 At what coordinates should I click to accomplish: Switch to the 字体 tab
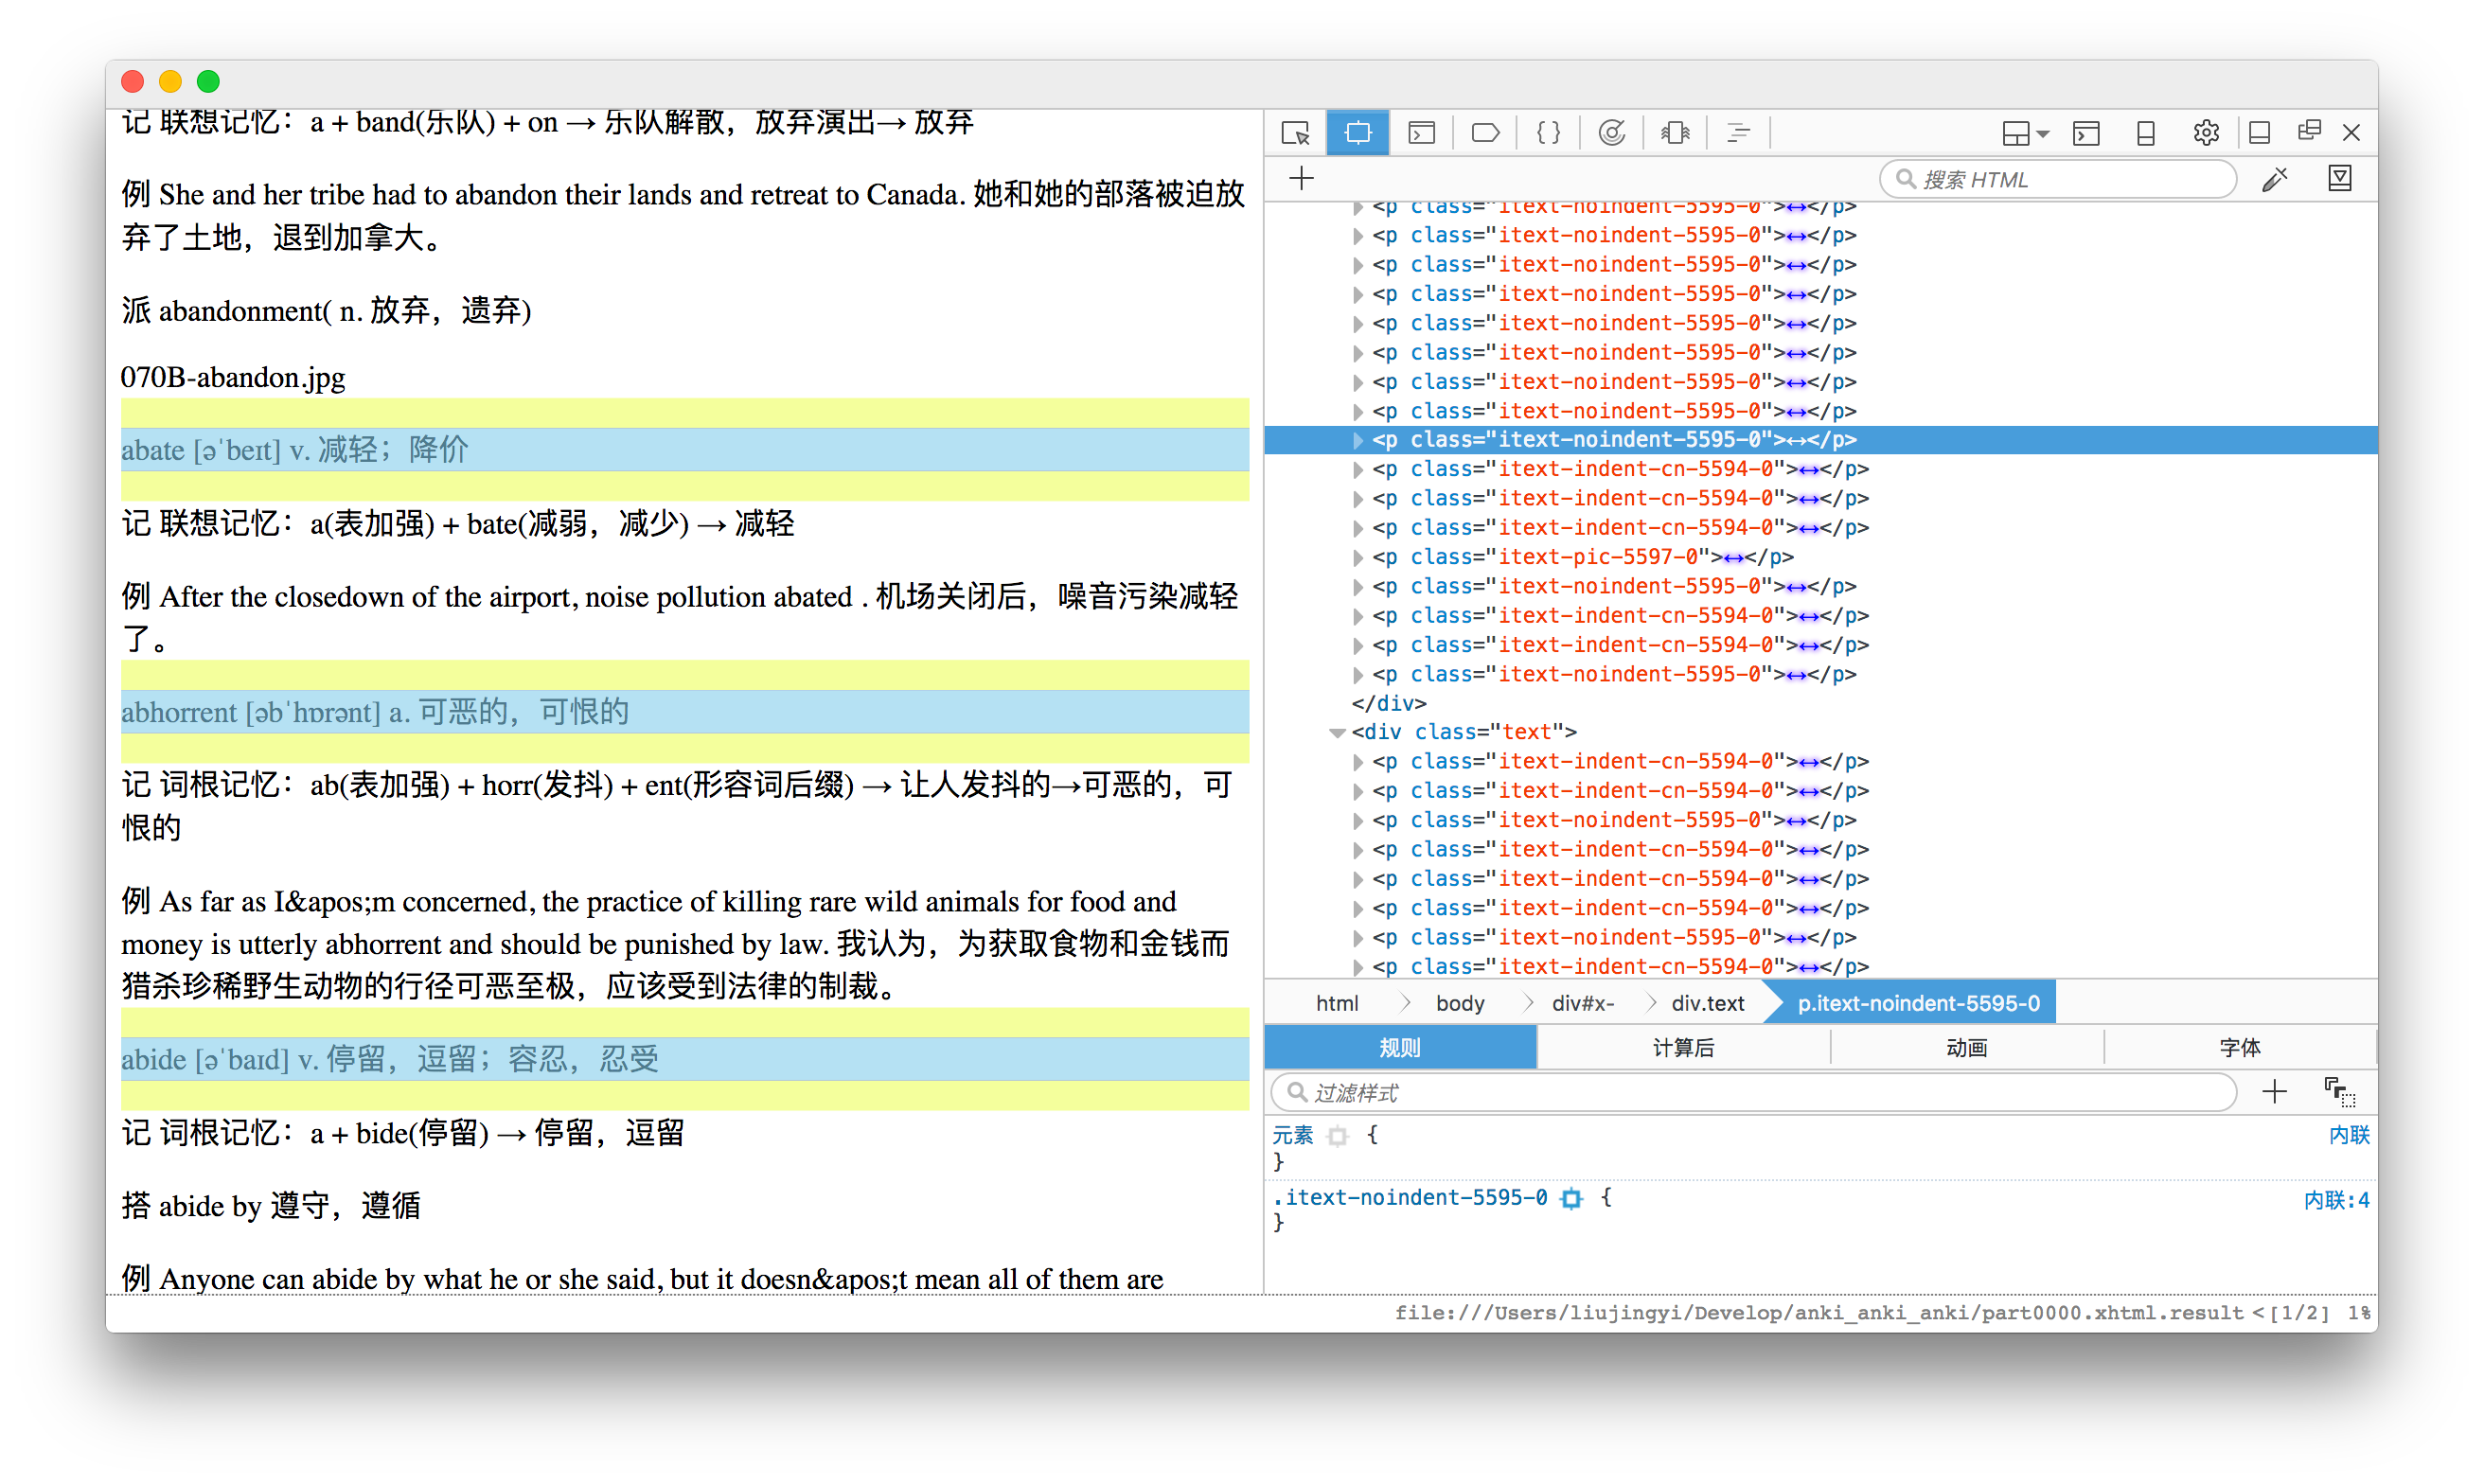[x=2239, y=1047]
